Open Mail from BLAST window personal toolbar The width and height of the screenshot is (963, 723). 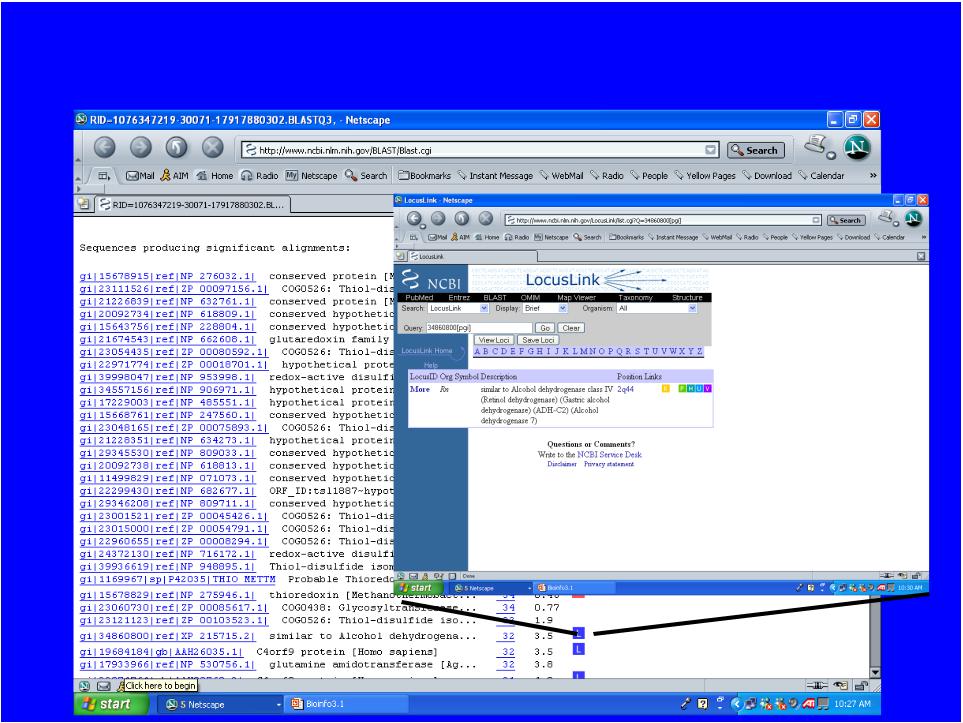(140, 176)
